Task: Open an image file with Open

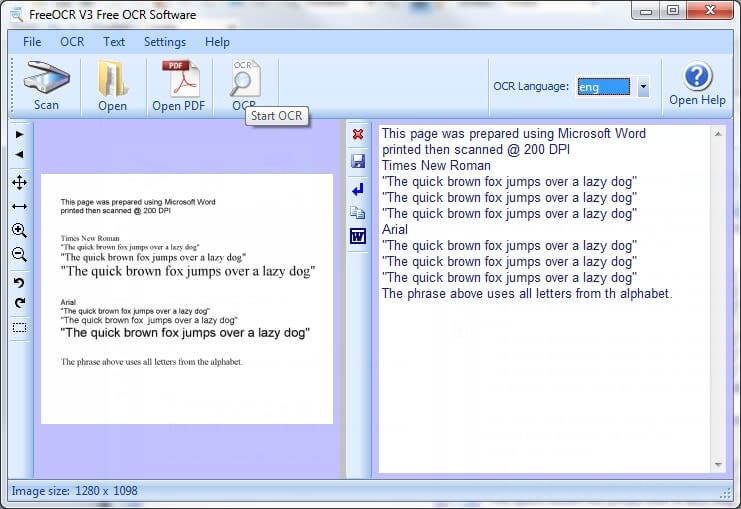Action: 112,85
